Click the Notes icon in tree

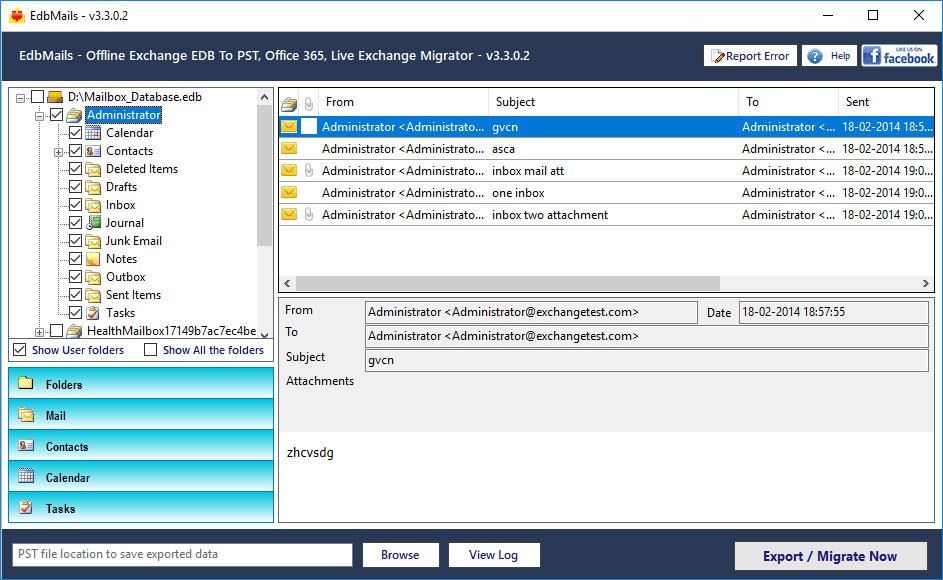(93, 259)
